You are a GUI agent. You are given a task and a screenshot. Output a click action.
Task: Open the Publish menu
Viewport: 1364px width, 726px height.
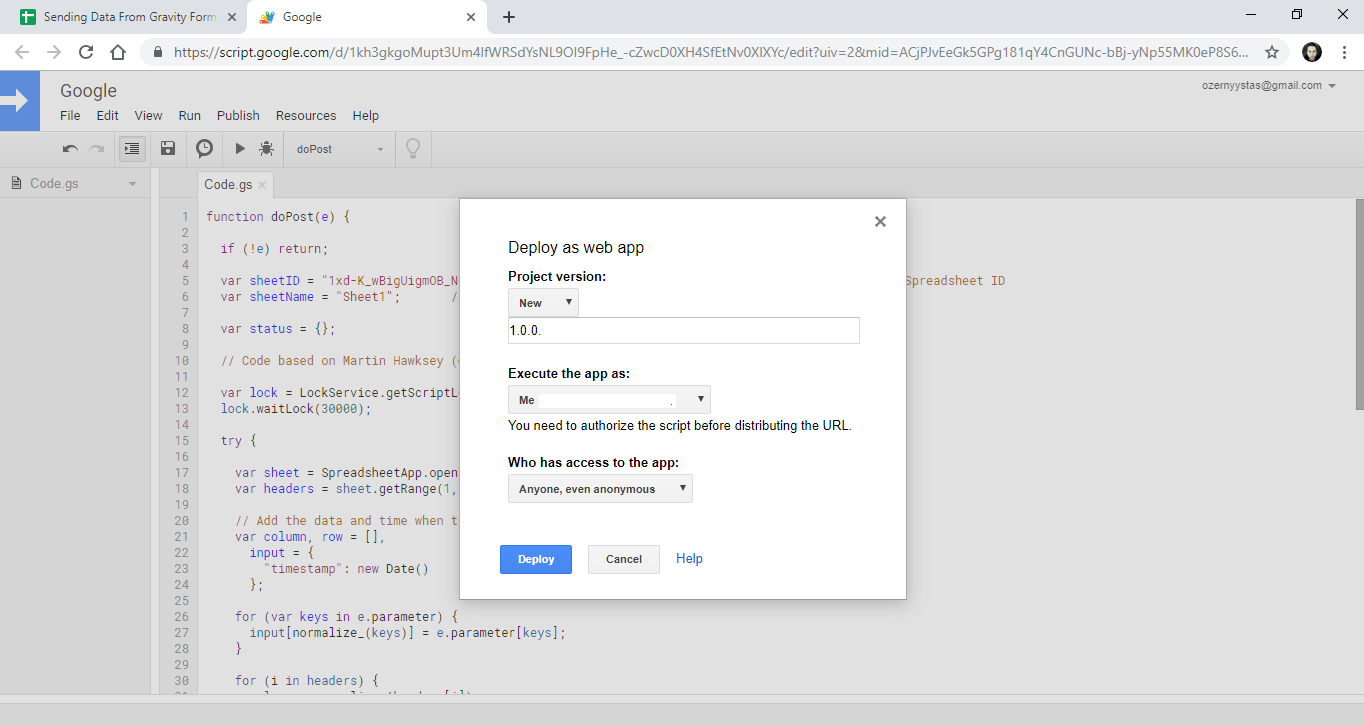tap(238, 115)
